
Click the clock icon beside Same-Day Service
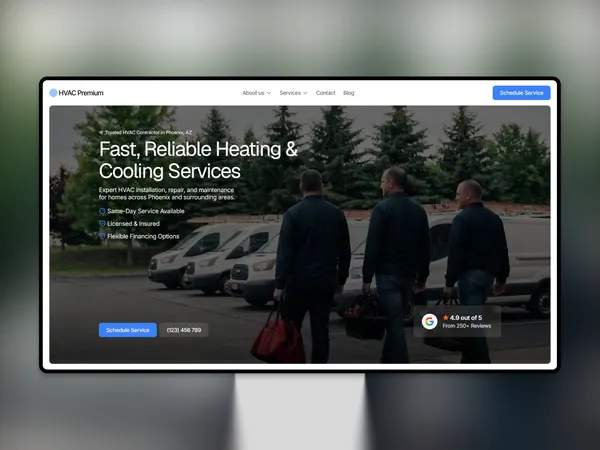coord(102,211)
